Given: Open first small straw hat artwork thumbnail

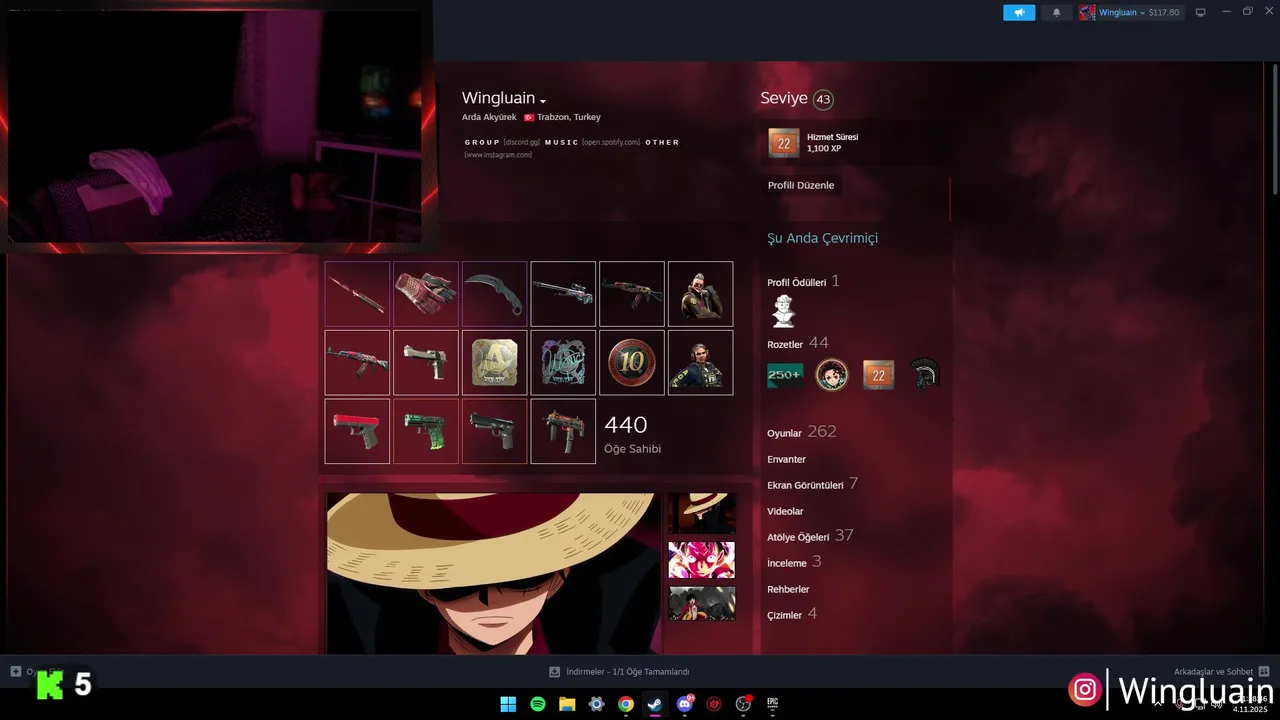Looking at the screenshot, I should 701,513.
